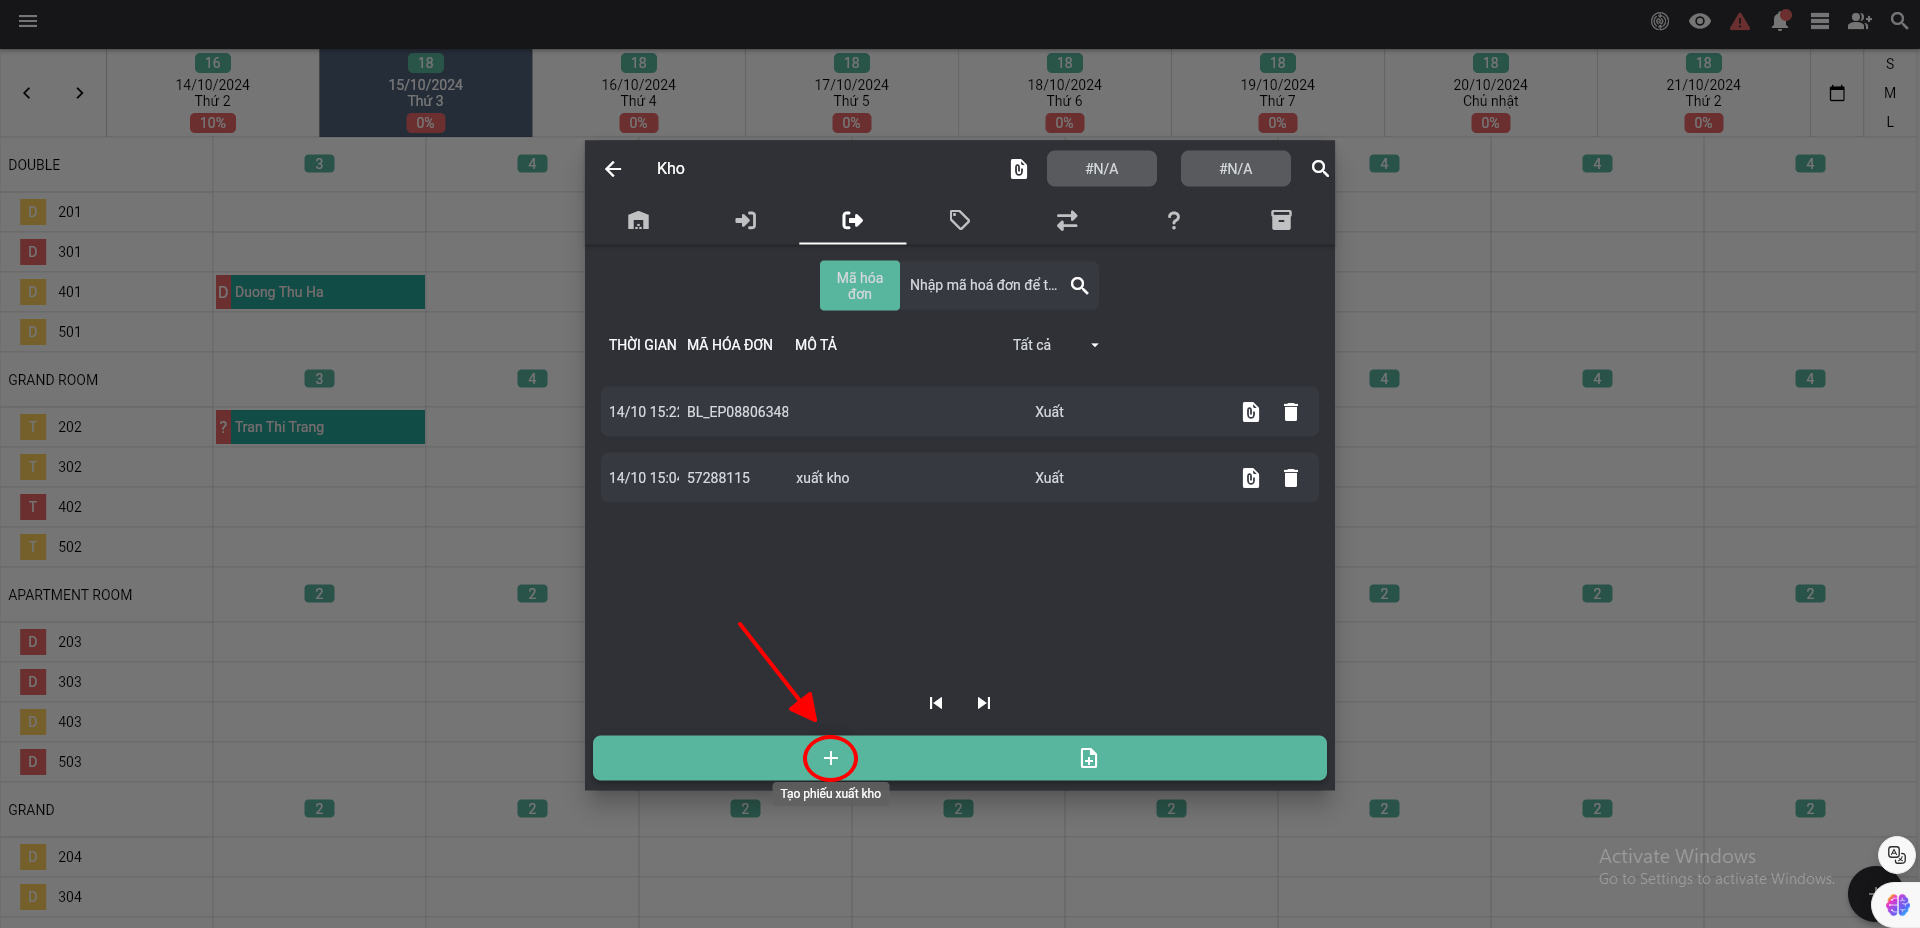Screen dimensions: 1920x928
Task: Click the attachment document icon in Kho header
Action: point(1018,169)
